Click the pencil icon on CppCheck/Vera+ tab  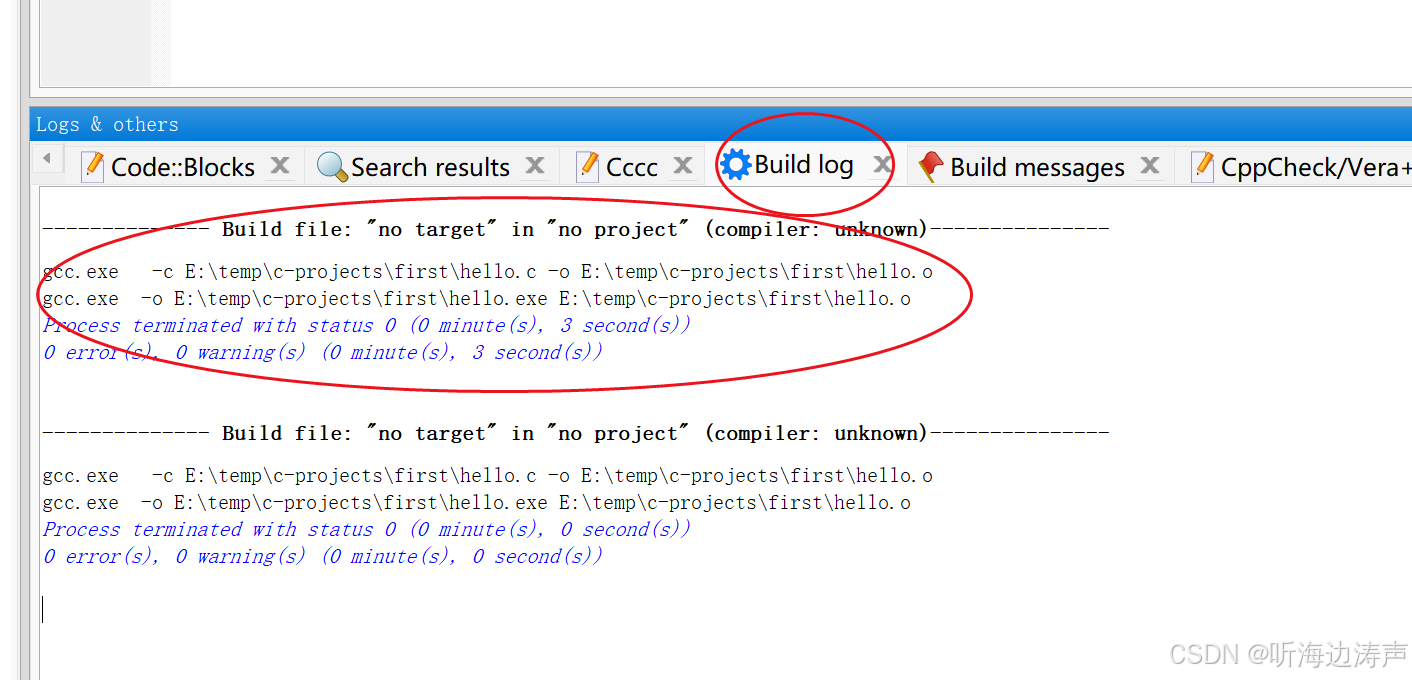(1201, 166)
